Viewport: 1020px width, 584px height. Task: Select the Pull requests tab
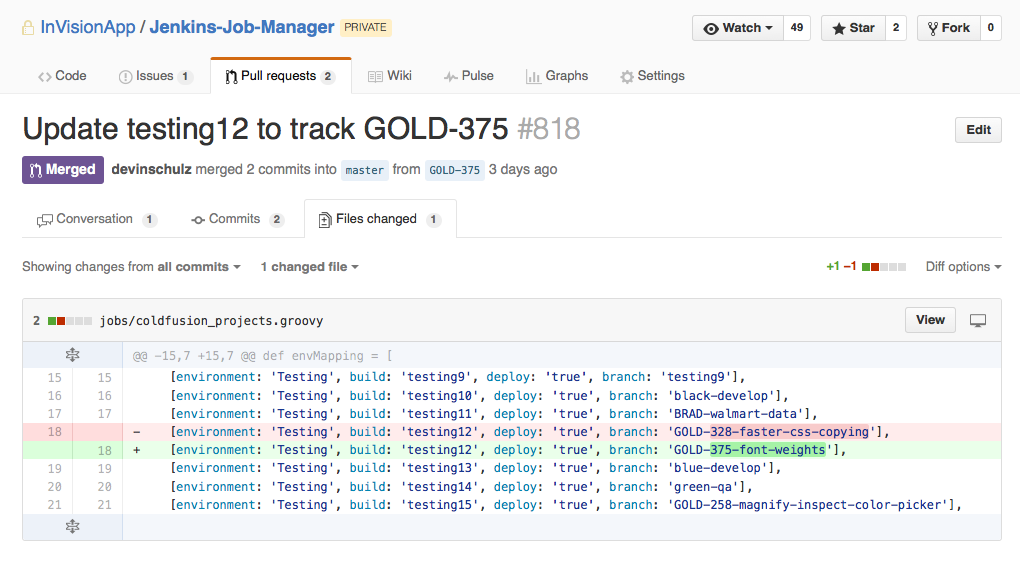click(280, 76)
